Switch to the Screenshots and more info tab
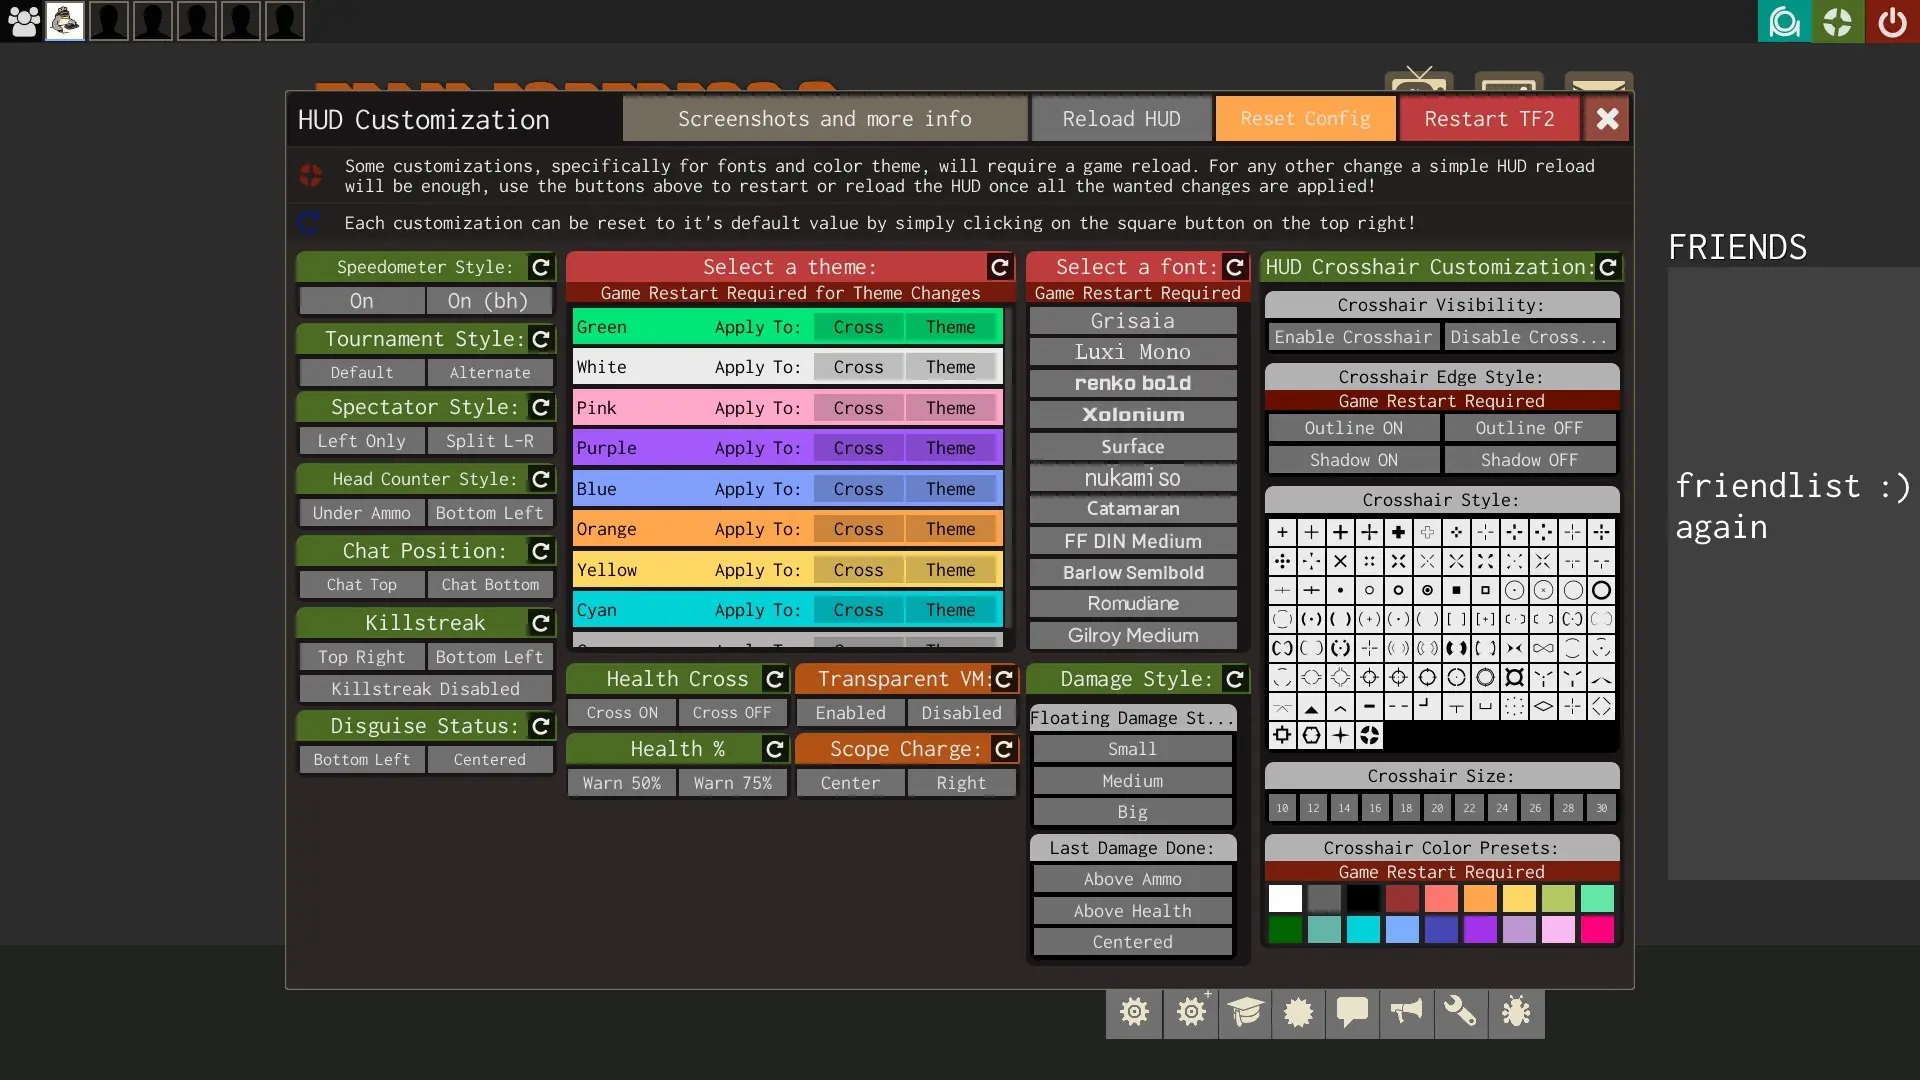The width and height of the screenshot is (1920, 1080). point(824,118)
